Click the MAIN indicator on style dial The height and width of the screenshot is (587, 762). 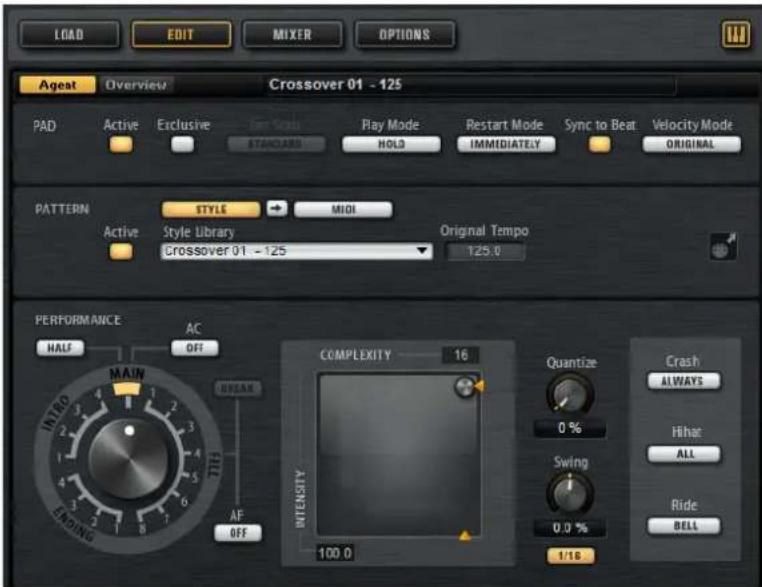coord(127,388)
